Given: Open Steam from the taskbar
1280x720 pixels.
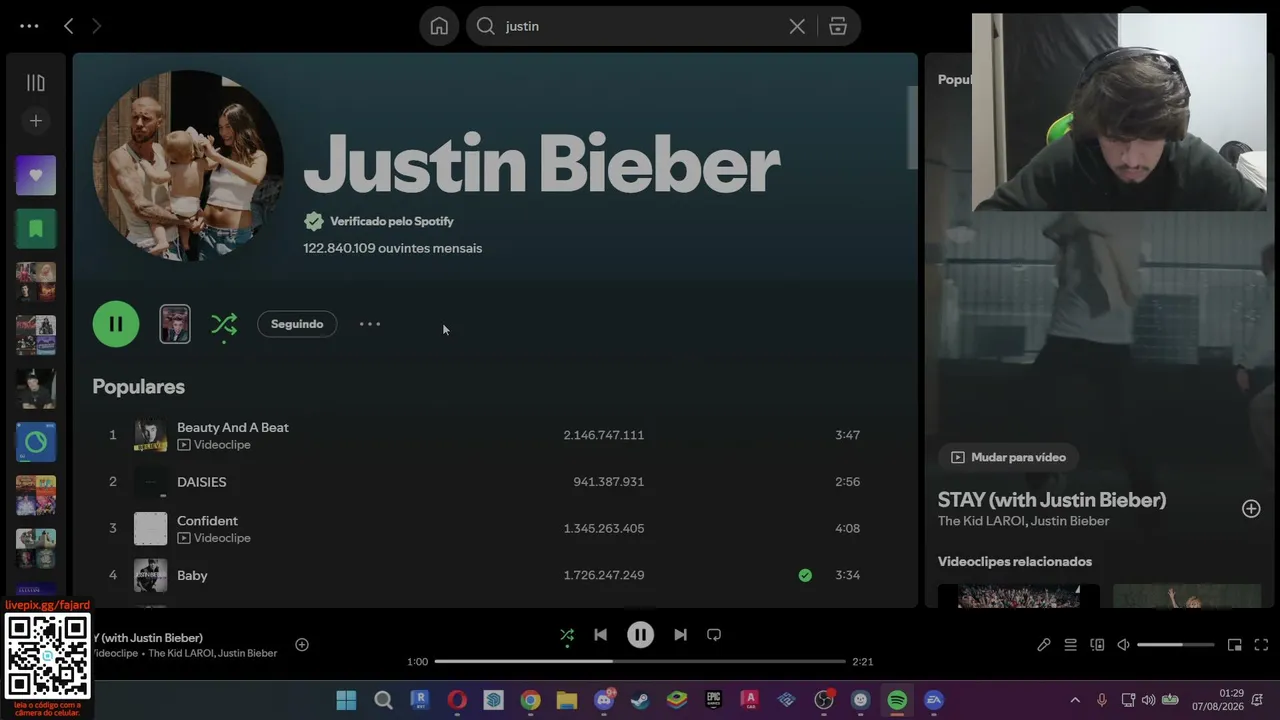Looking at the screenshot, I should point(640,700).
